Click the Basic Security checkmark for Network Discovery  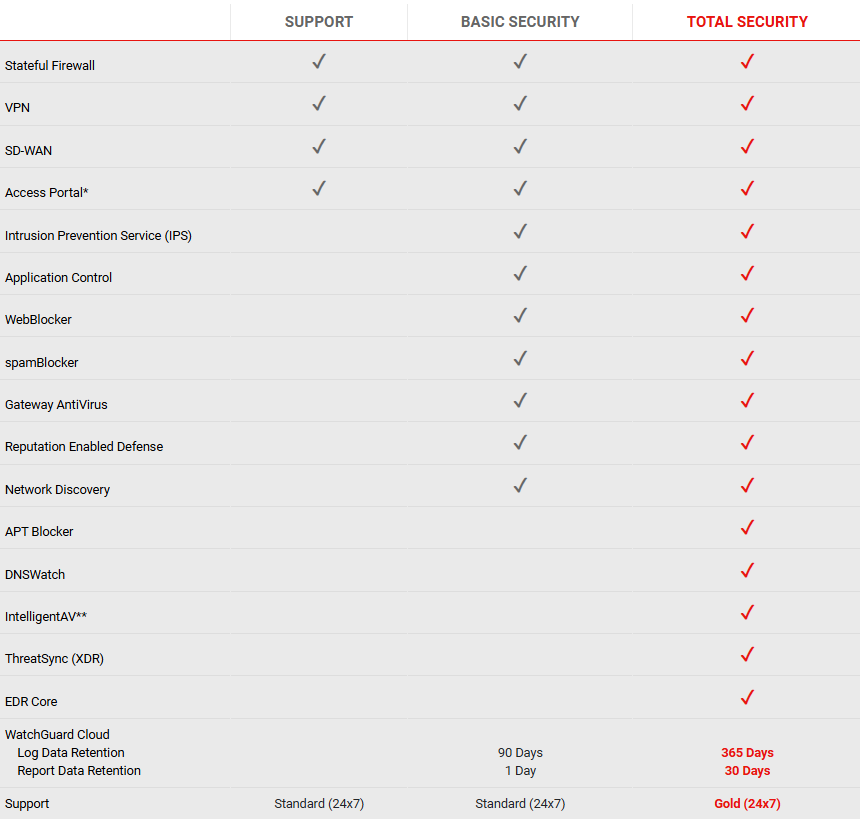[x=520, y=486]
